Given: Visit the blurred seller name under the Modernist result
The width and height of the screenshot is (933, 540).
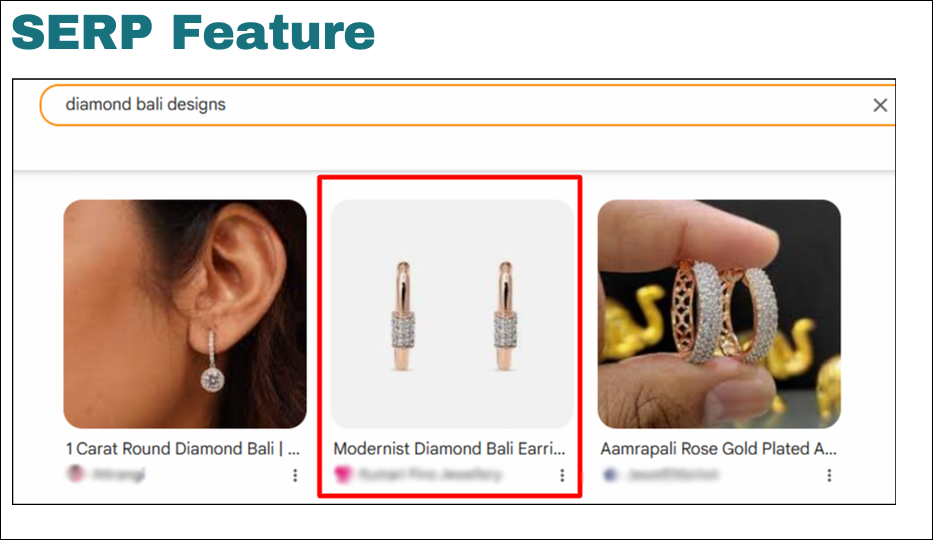Looking at the screenshot, I should [x=430, y=474].
